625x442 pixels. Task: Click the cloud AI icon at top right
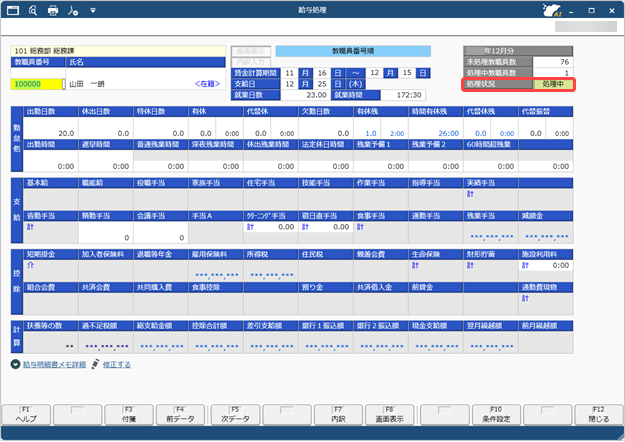point(548,12)
